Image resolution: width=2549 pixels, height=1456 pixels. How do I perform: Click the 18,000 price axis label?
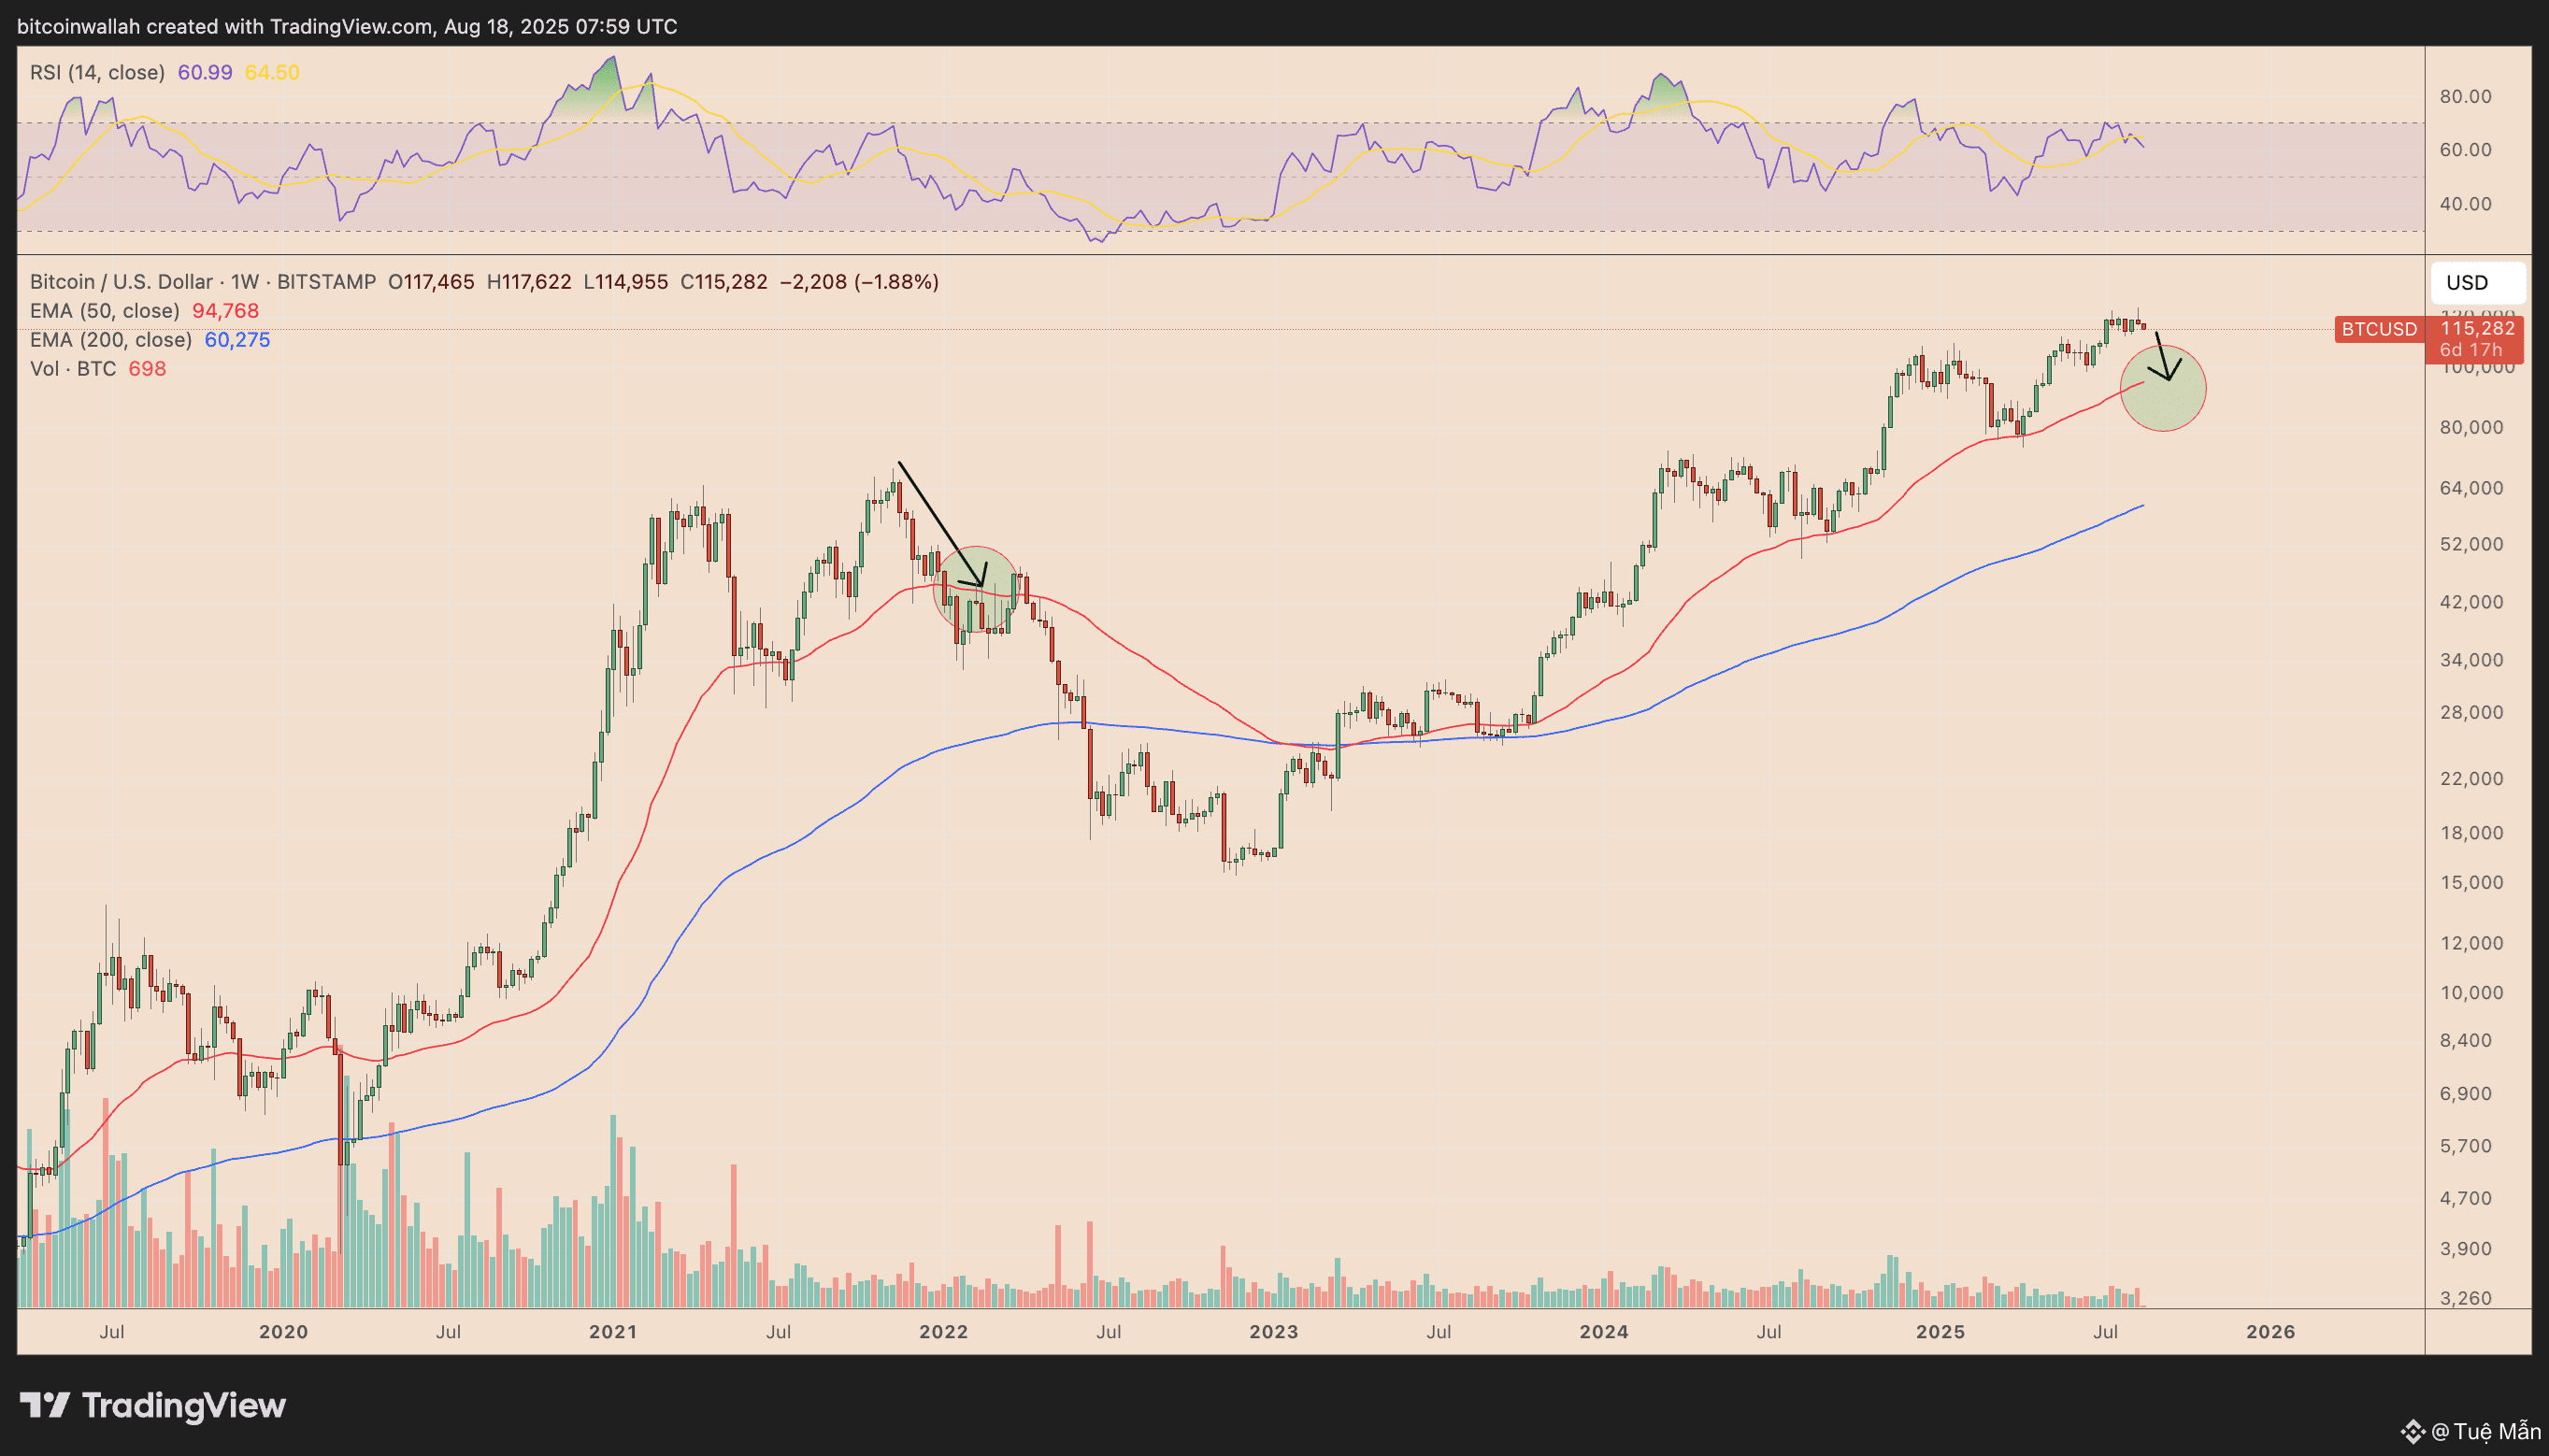[x=2471, y=833]
